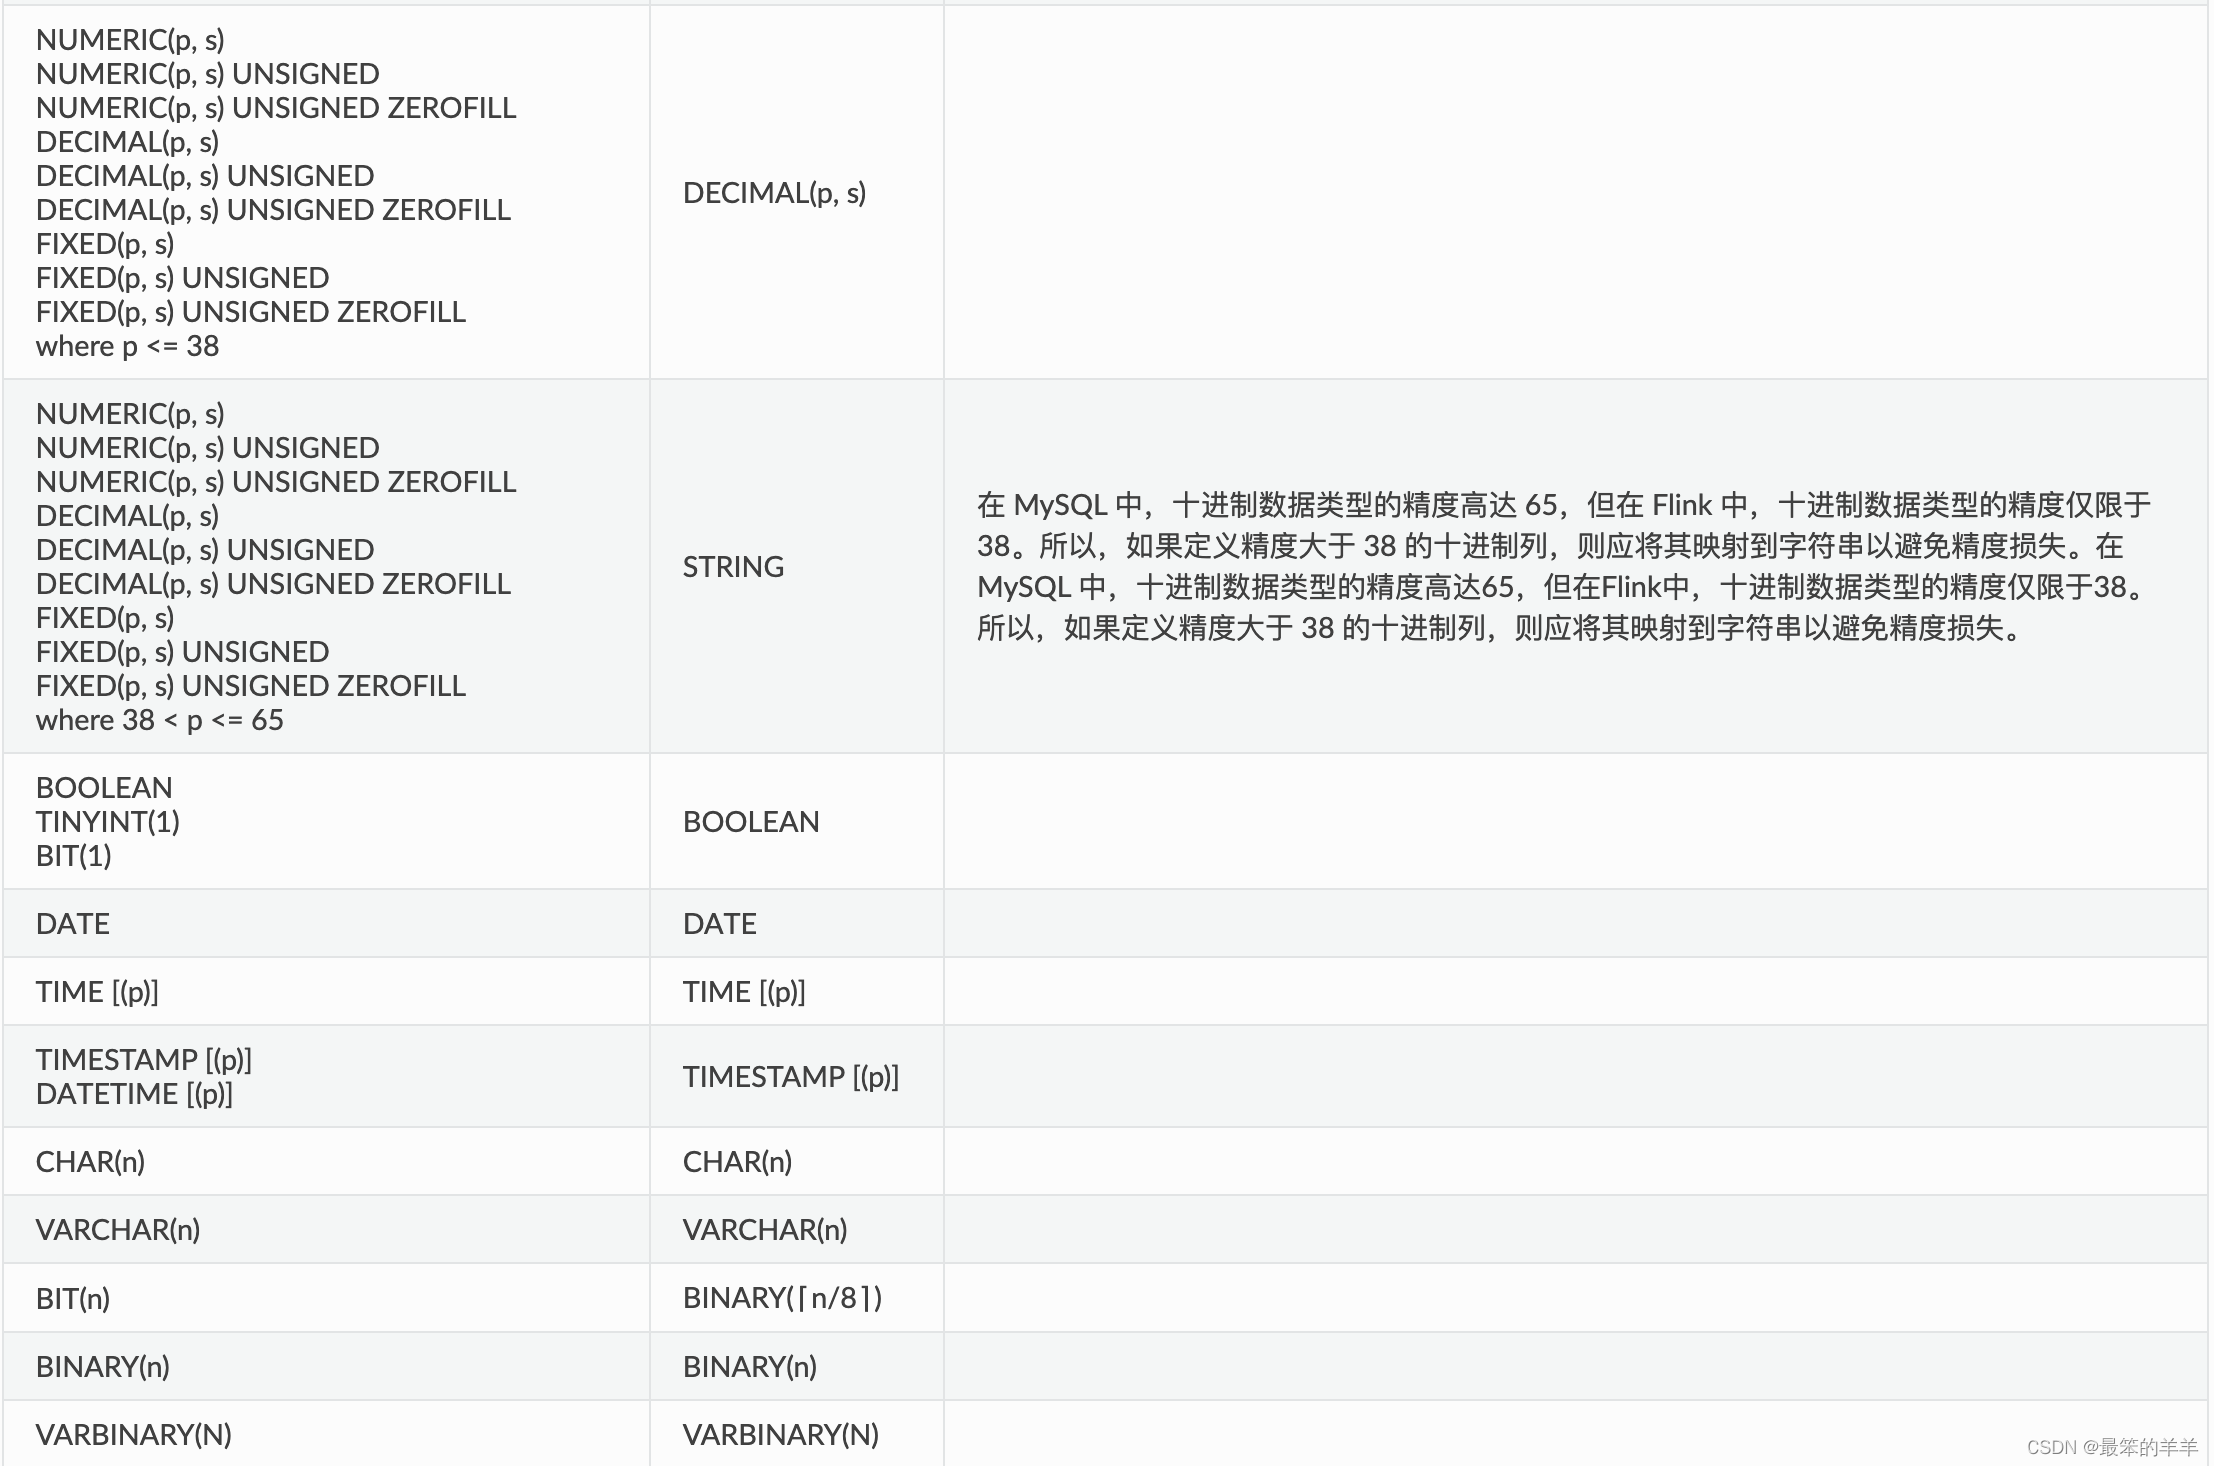Image resolution: width=2214 pixels, height=1466 pixels.
Task: Click the right DATE cell
Action: tap(720, 924)
